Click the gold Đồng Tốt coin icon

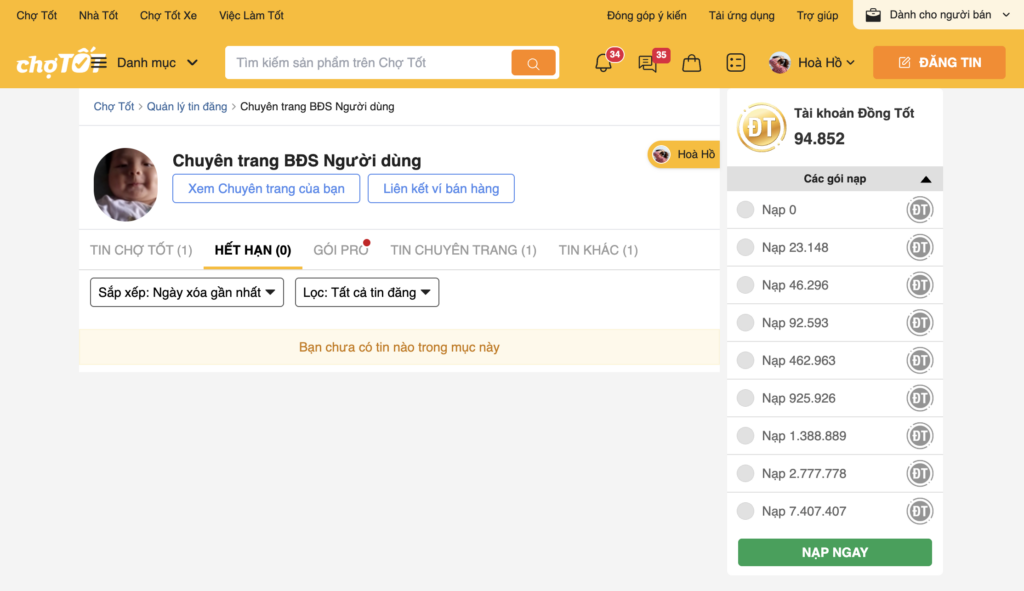[761, 127]
